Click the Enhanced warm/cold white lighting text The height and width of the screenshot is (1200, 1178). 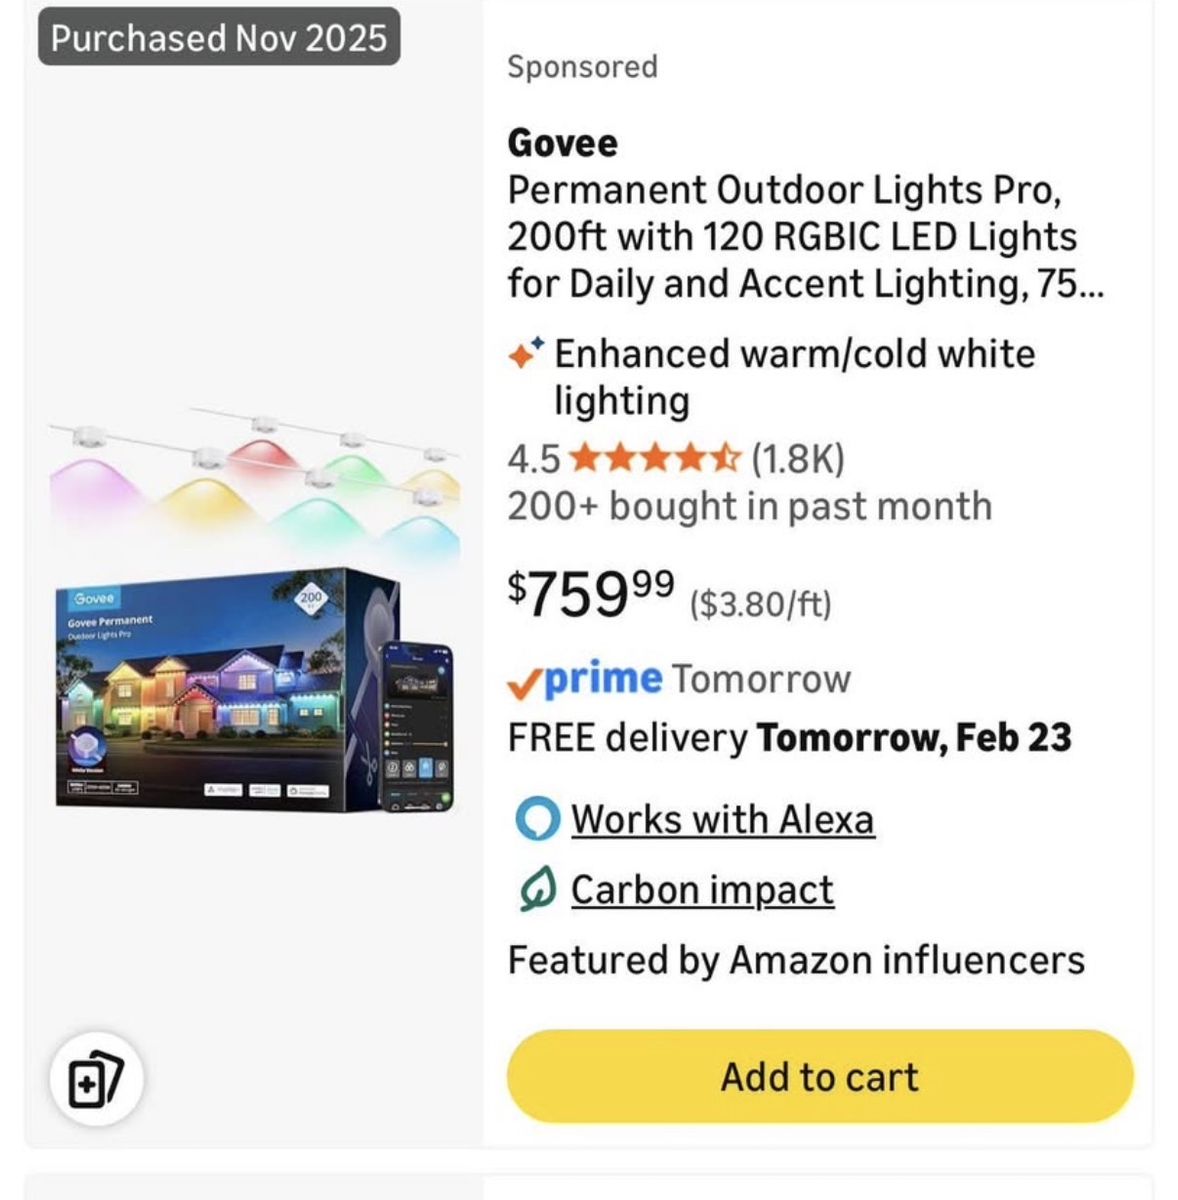coord(794,376)
